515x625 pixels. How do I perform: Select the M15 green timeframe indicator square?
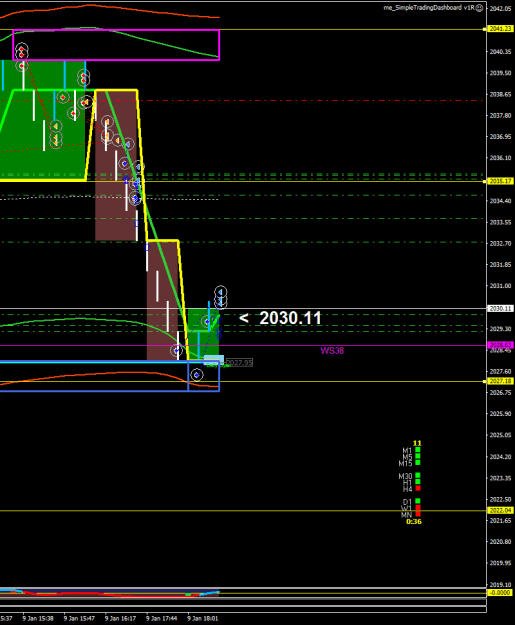[x=418, y=463]
